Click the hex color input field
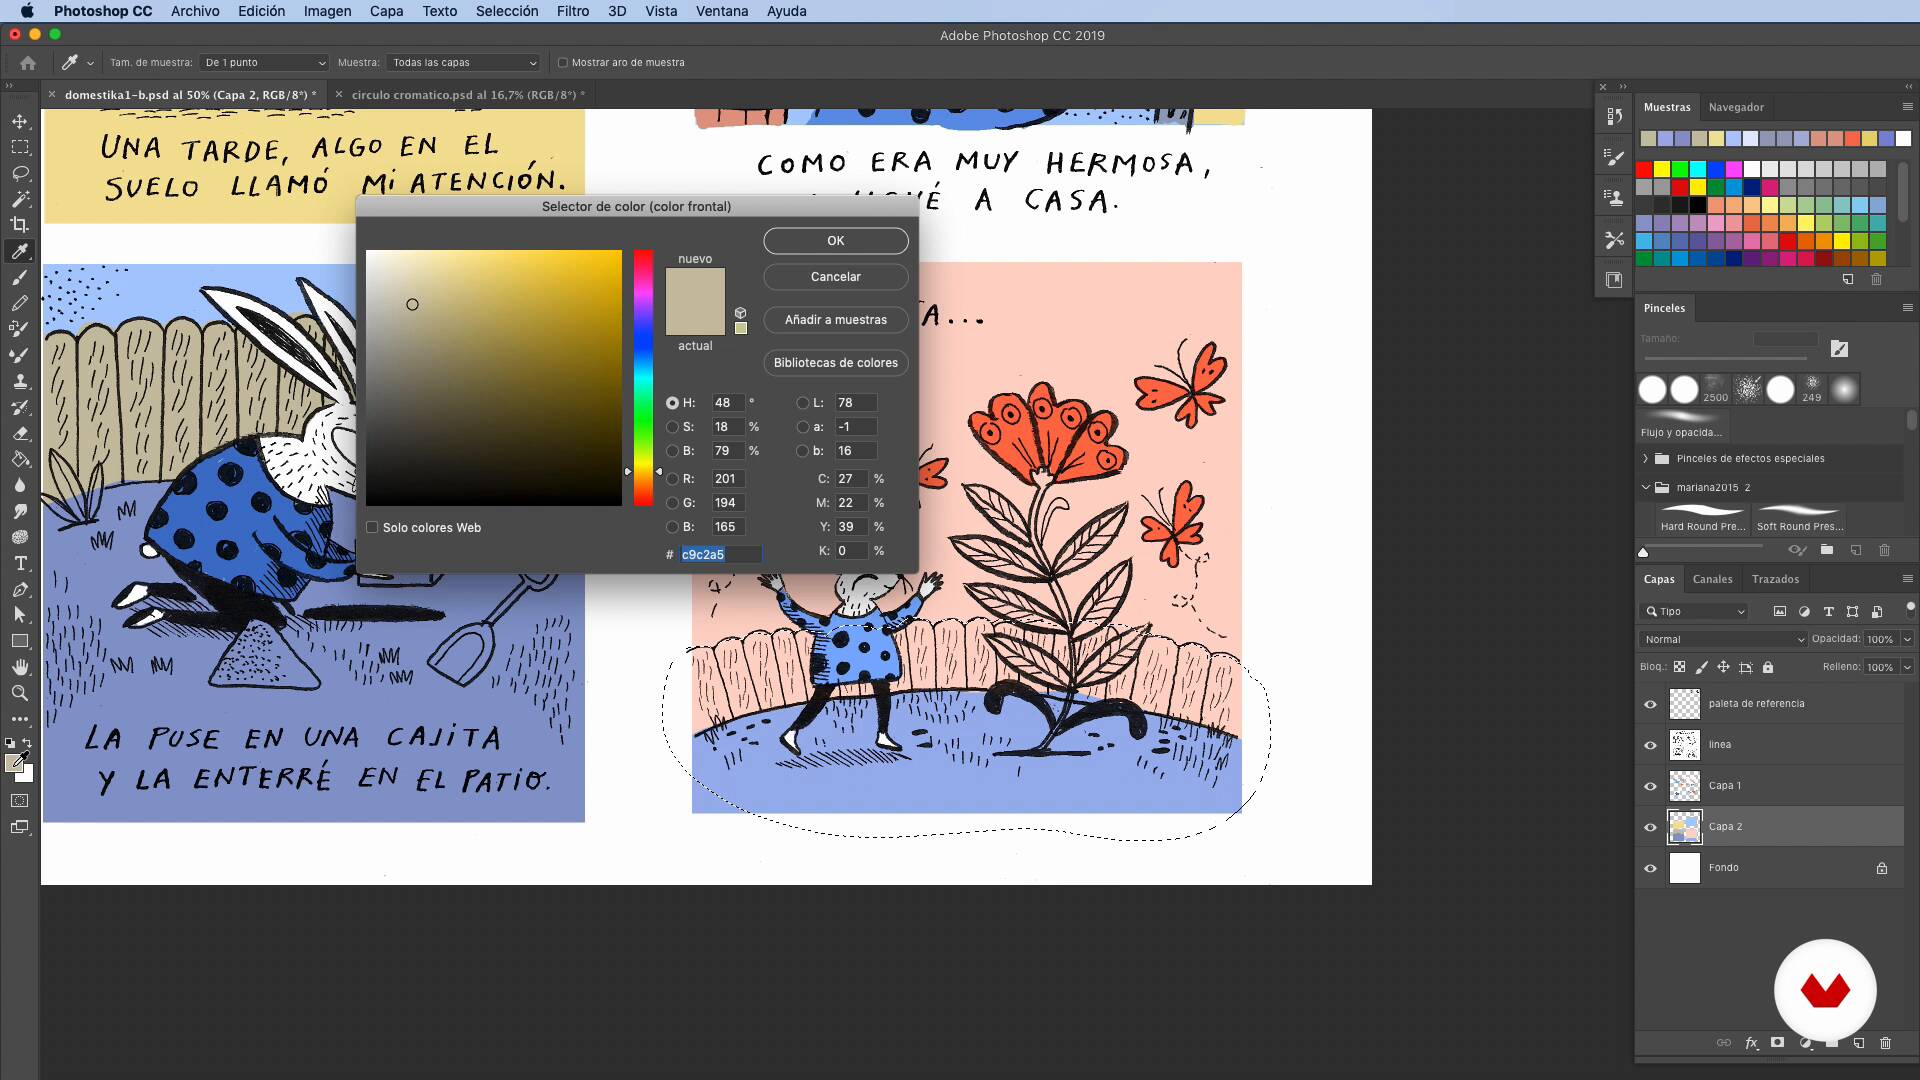 click(x=721, y=554)
